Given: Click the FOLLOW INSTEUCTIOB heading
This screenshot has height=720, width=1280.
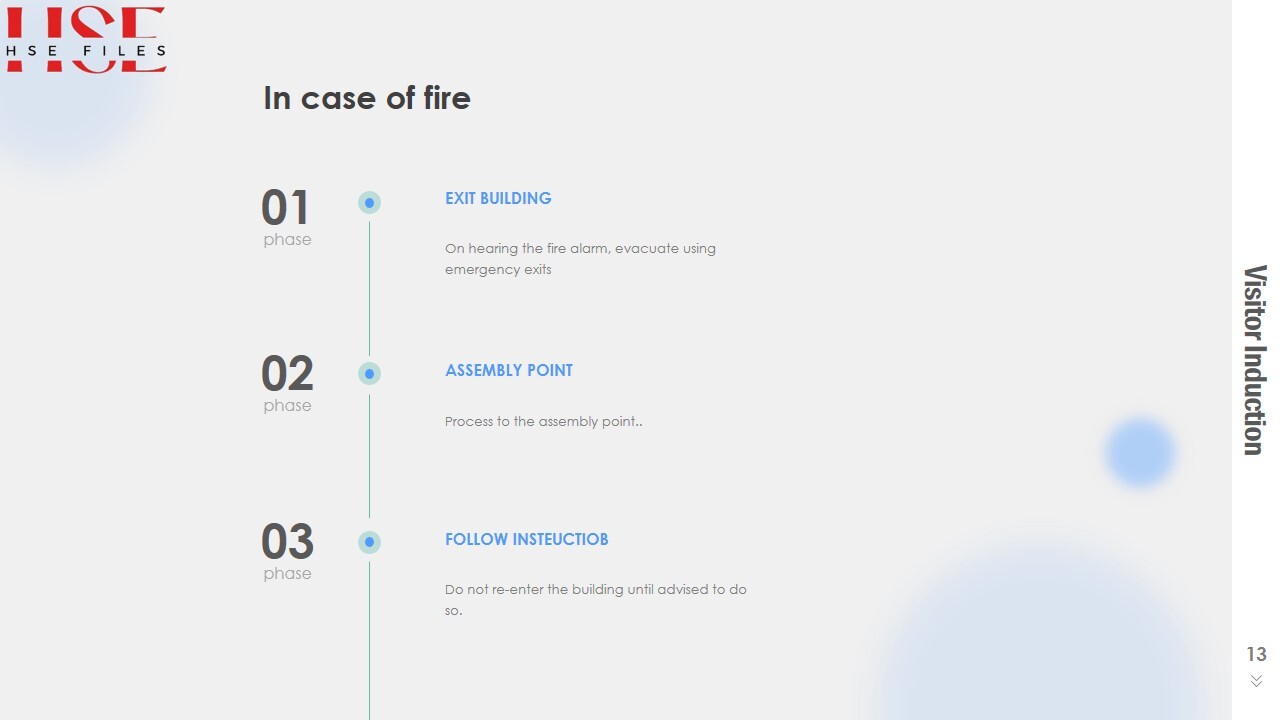Looking at the screenshot, I should point(526,539).
